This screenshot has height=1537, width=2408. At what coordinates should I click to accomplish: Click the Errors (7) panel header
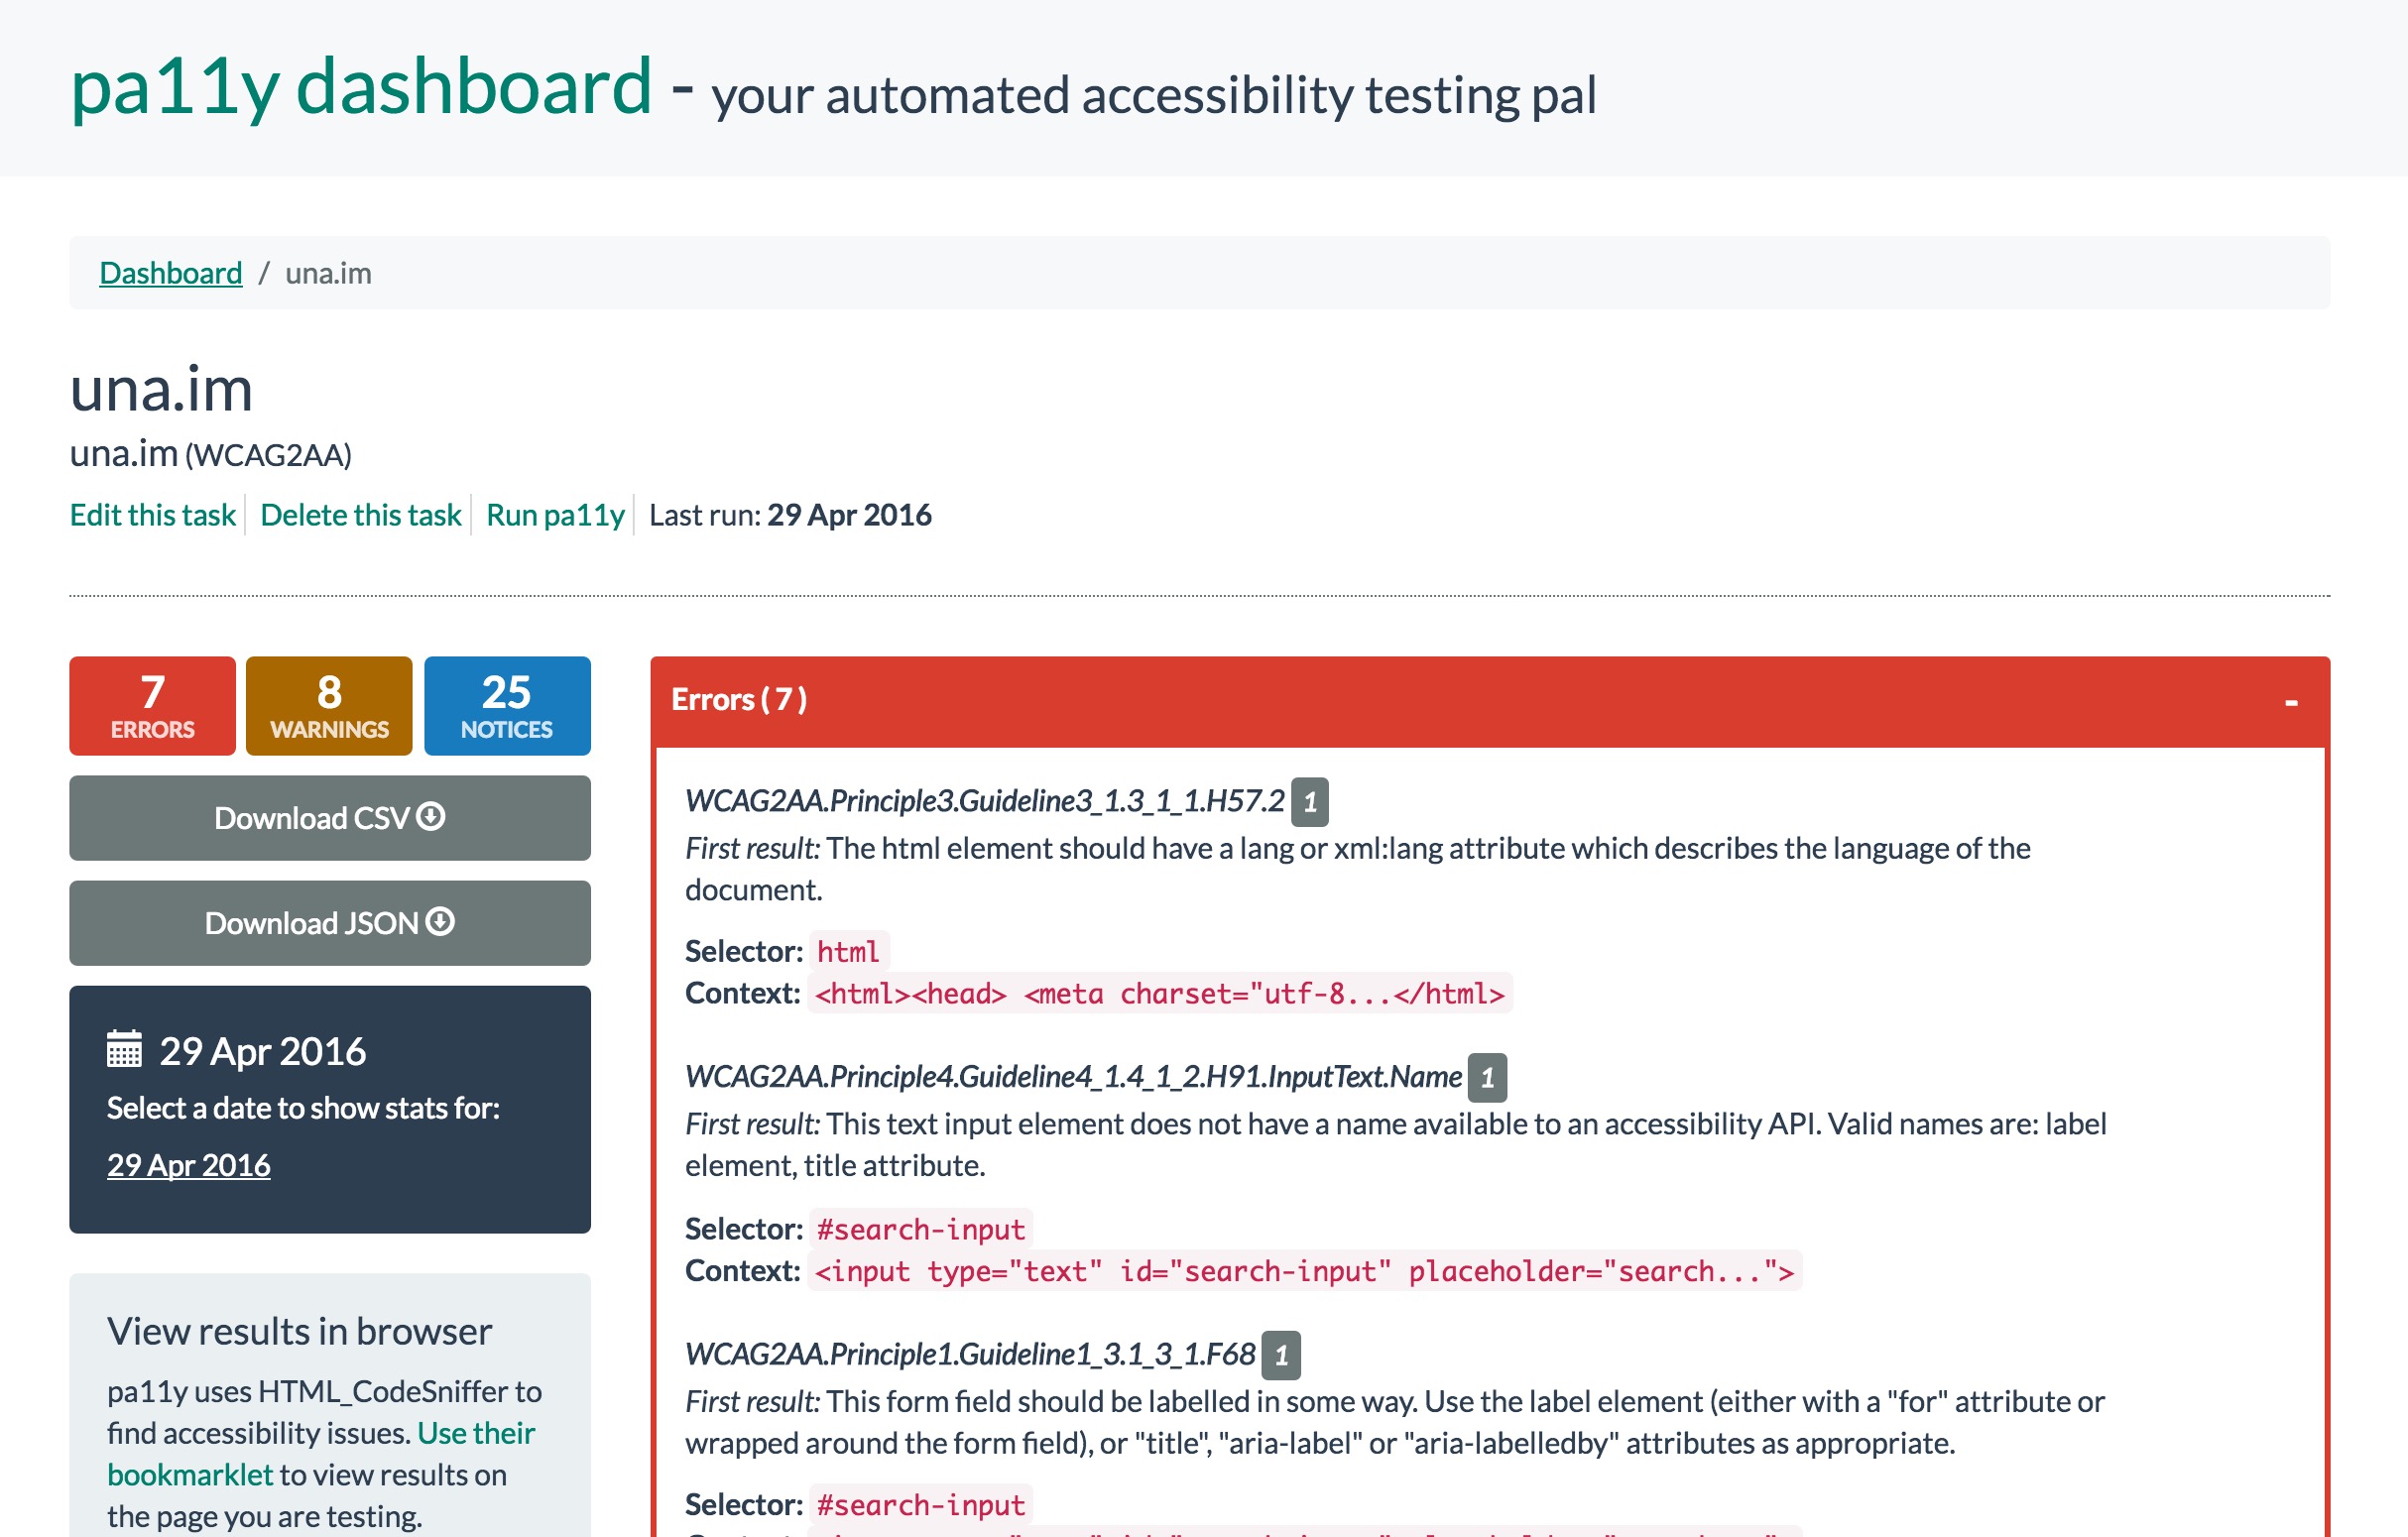[x=739, y=700]
